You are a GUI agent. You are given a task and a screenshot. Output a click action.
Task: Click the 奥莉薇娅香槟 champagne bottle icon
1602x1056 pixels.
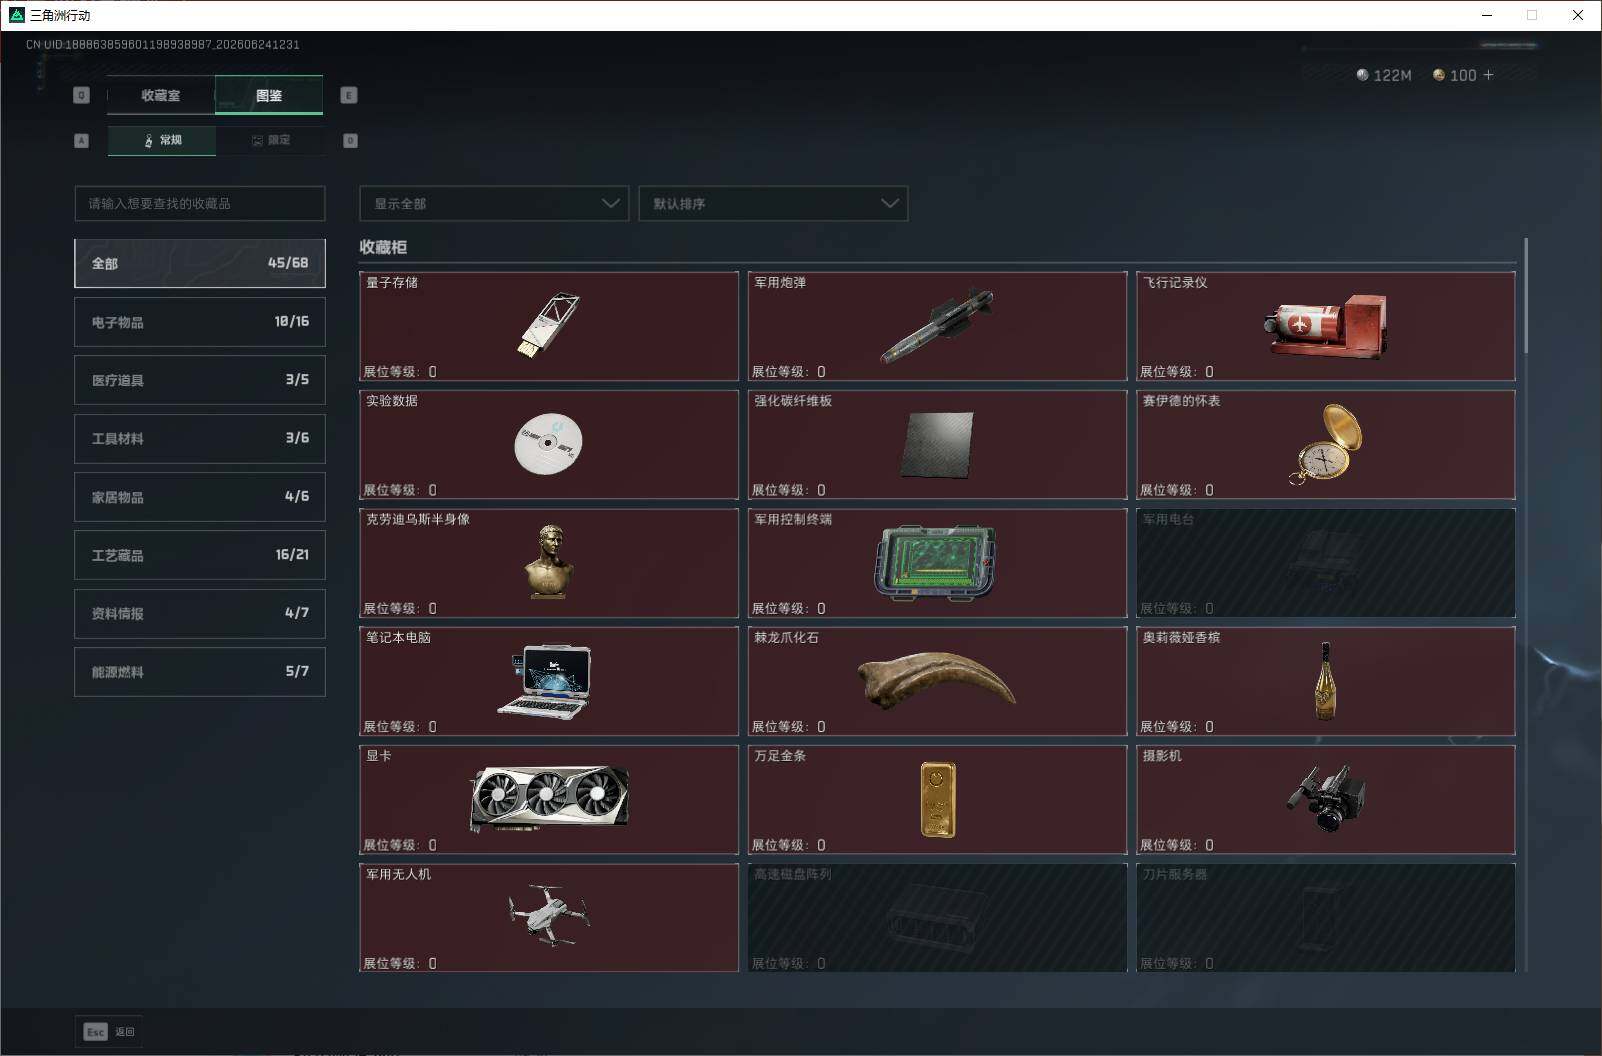[x=1326, y=681]
